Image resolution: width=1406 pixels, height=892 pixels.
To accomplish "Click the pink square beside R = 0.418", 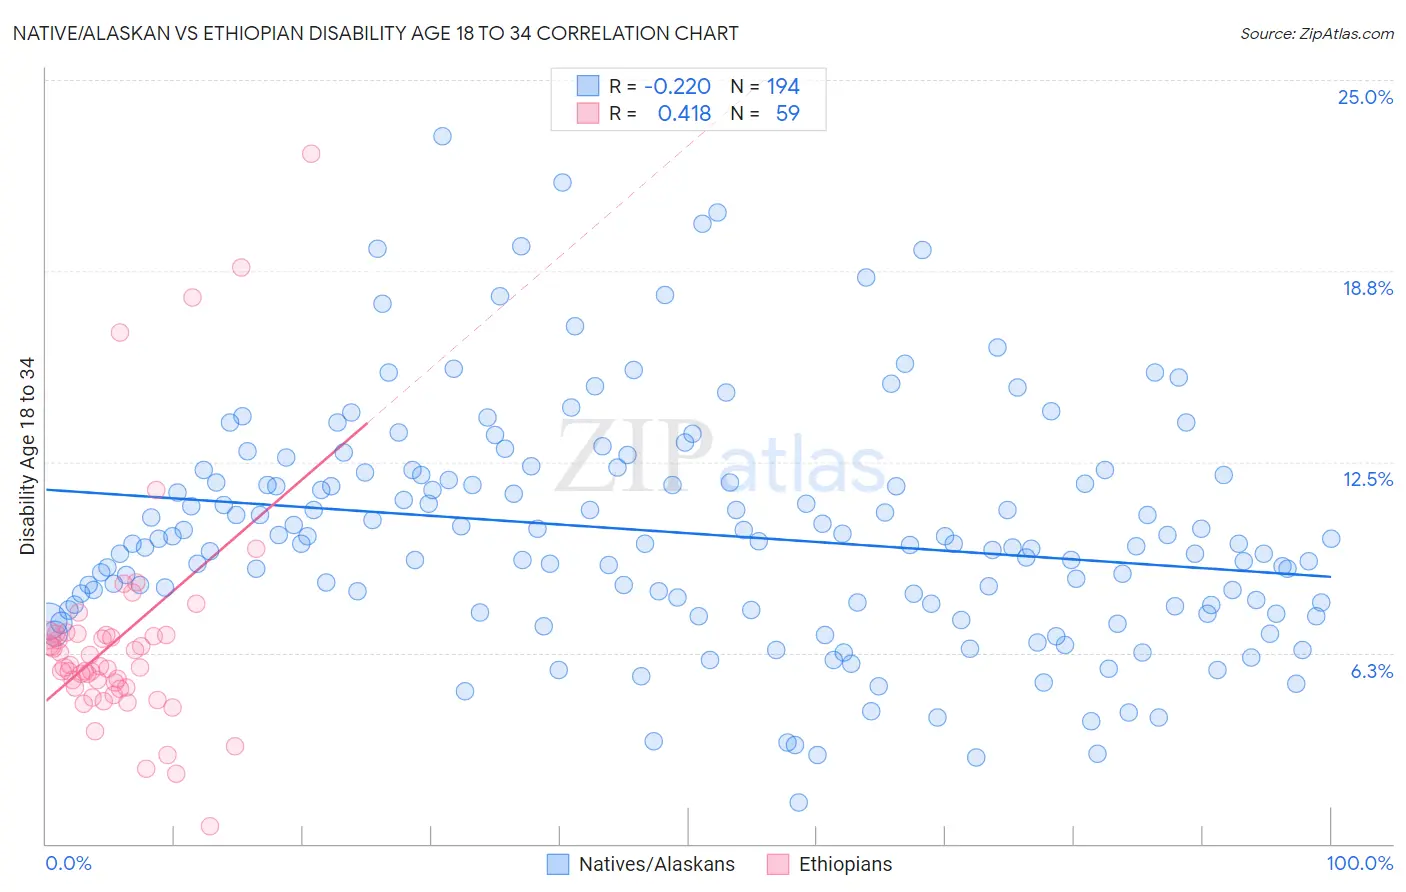I will pyautogui.click(x=588, y=113).
